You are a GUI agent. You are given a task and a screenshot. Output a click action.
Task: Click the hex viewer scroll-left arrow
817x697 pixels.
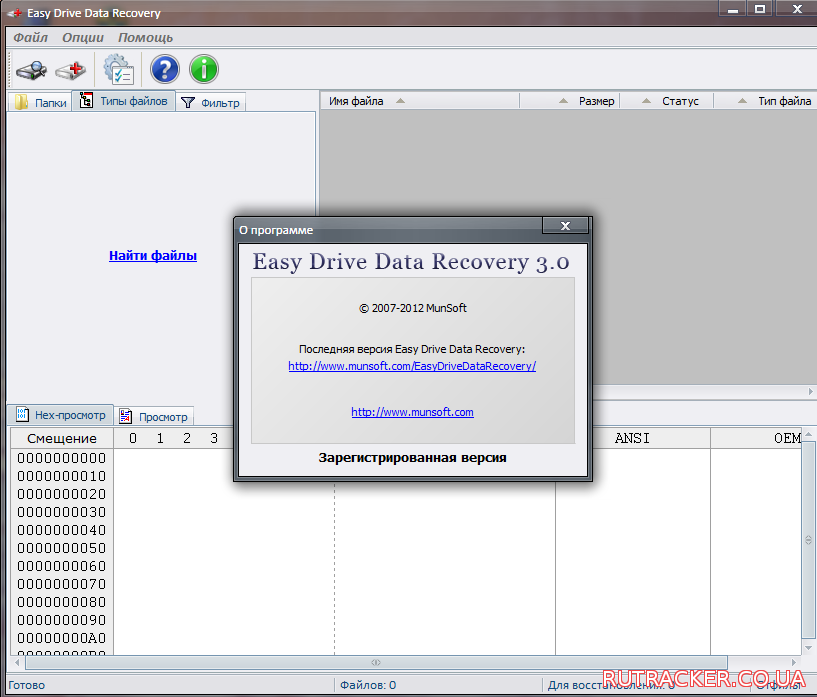point(17,663)
